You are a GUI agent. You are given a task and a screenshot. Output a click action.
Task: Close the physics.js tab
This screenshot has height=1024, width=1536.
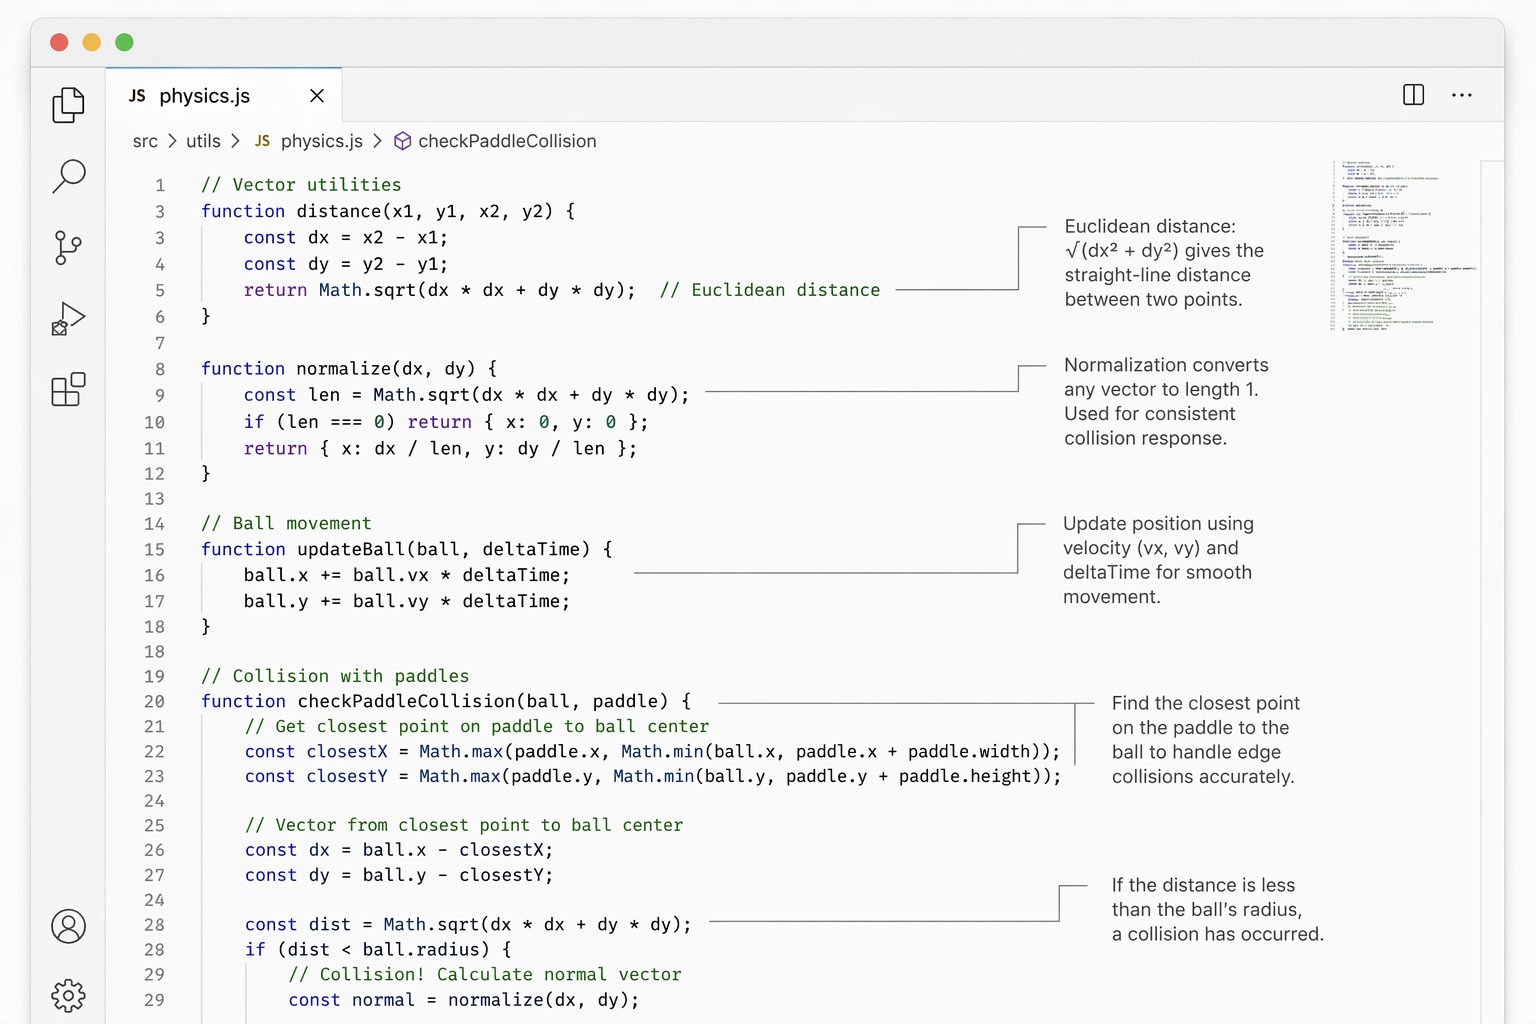[x=317, y=95]
